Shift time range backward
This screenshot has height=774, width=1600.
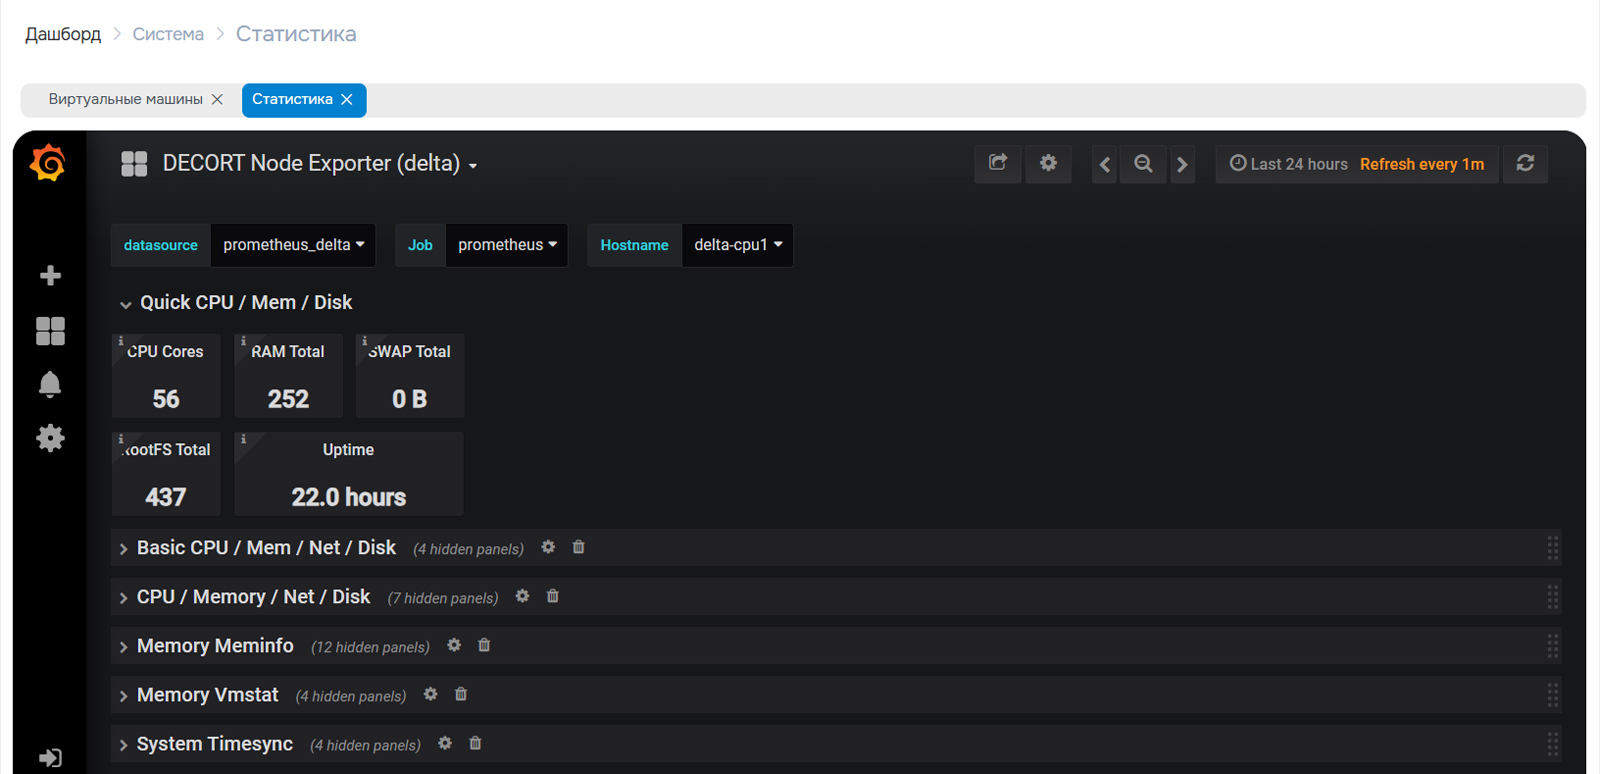pos(1104,164)
